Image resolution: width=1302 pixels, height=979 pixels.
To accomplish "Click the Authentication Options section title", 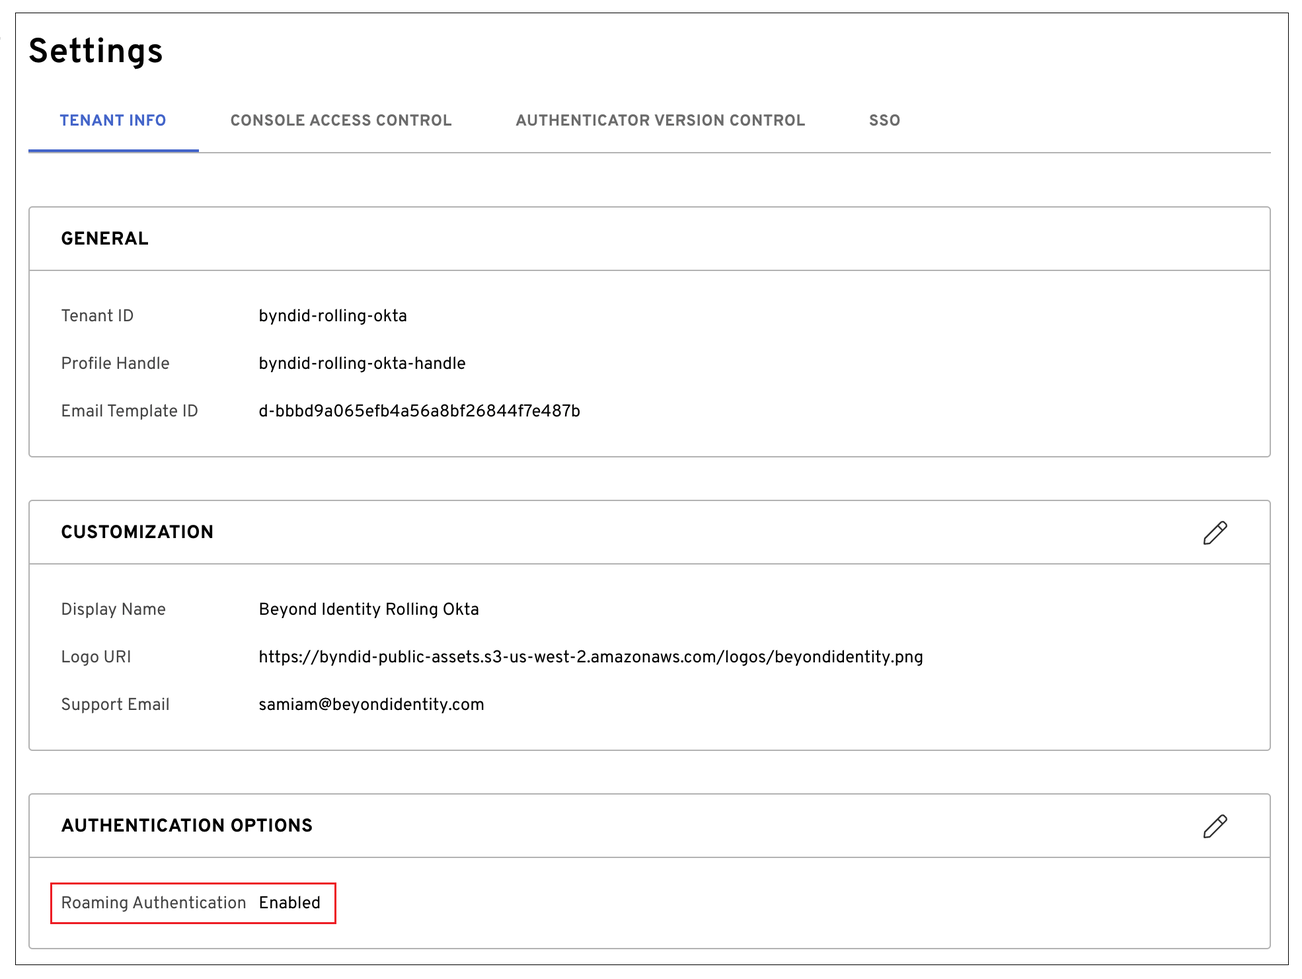I will 187,826.
